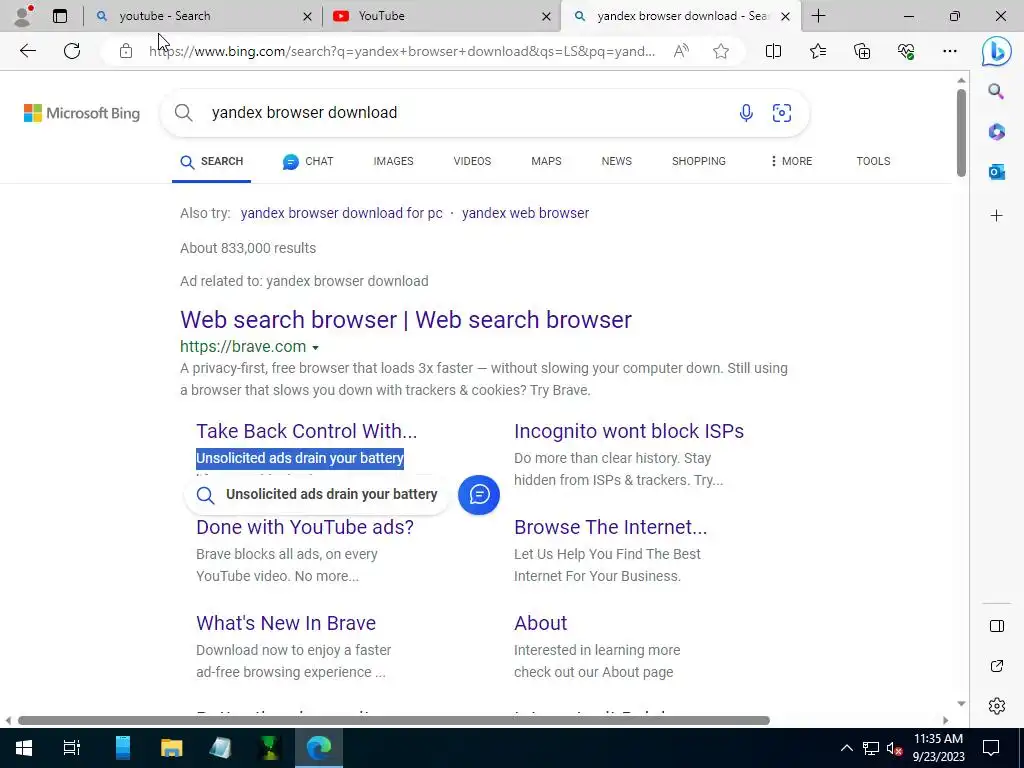
Task: Click the vertical scrollbar thumb
Action: coord(961,133)
